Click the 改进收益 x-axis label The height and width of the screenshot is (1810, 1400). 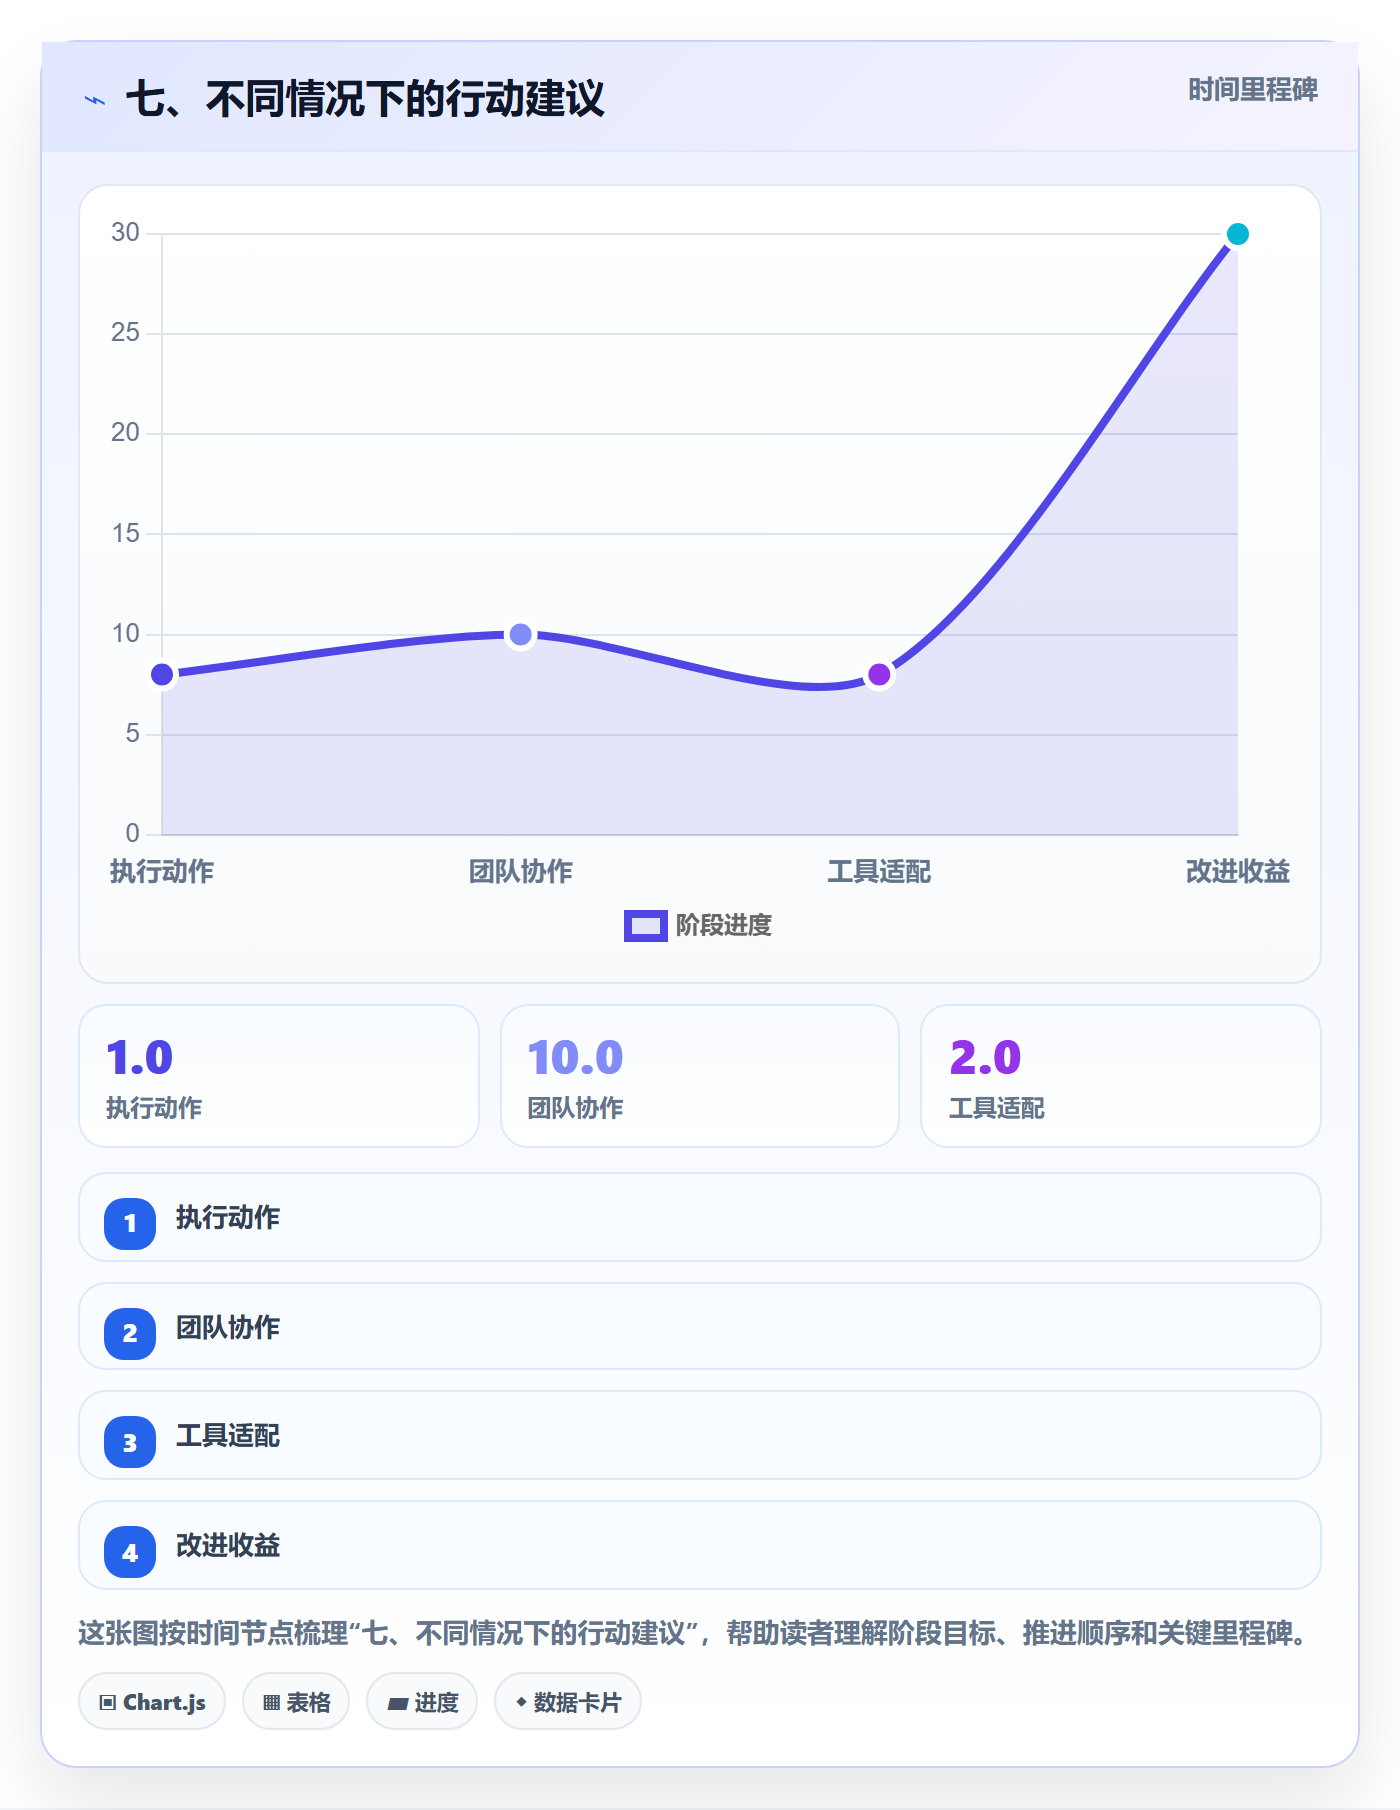click(1238, 872)
